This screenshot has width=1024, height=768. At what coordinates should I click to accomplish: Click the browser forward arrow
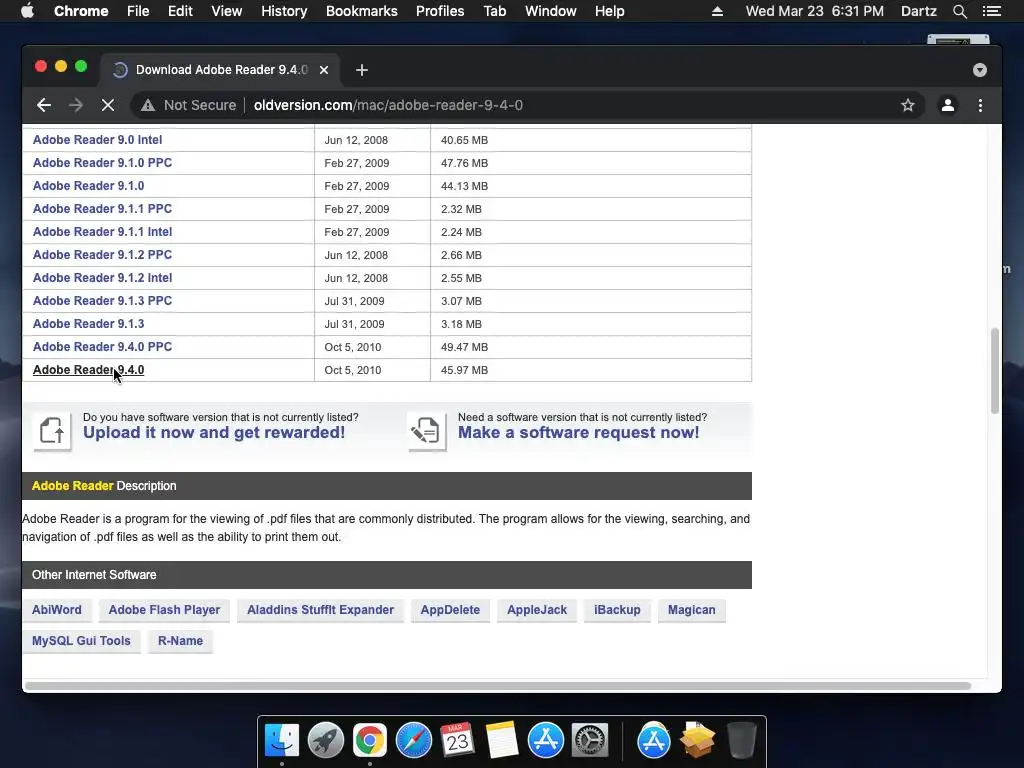(x=76, y=105)
